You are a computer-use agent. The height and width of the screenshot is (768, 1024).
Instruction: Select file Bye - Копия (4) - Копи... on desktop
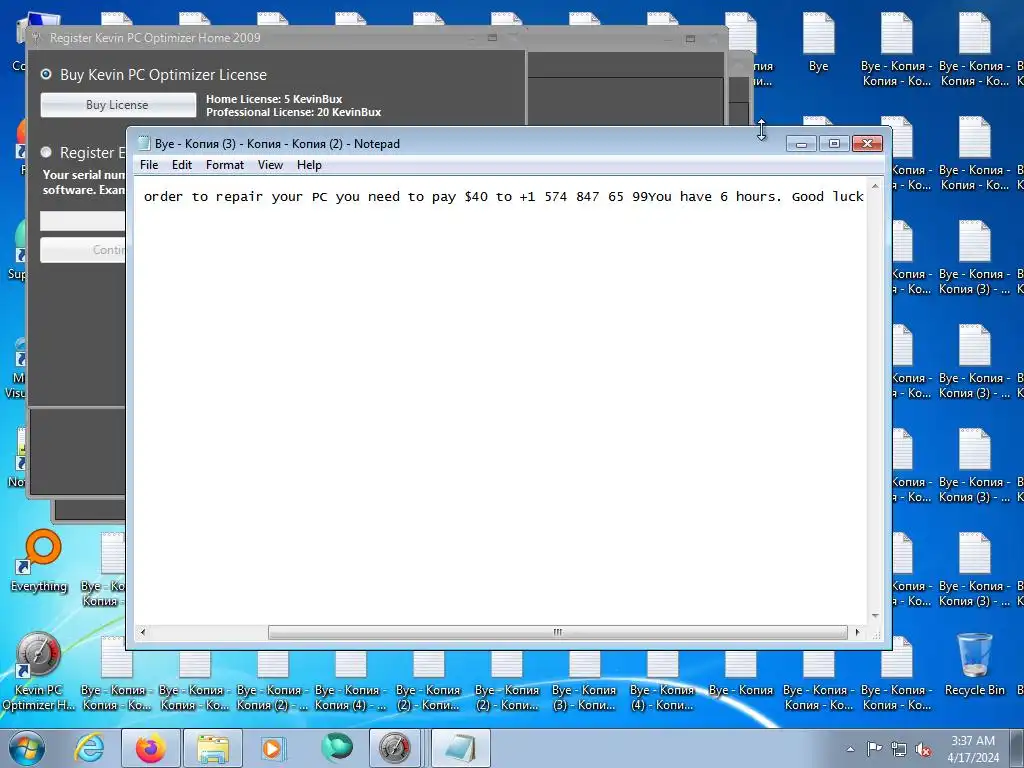(662, 679)
